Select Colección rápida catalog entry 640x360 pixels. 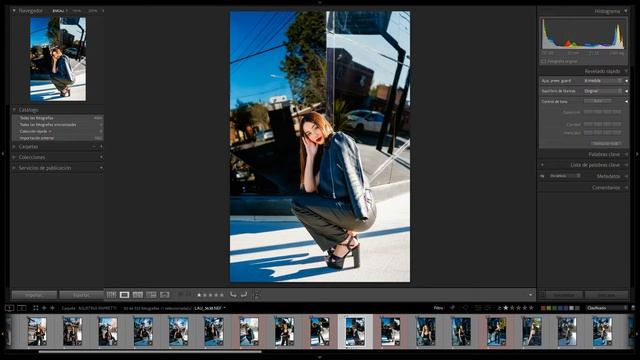tap(58, 131)
